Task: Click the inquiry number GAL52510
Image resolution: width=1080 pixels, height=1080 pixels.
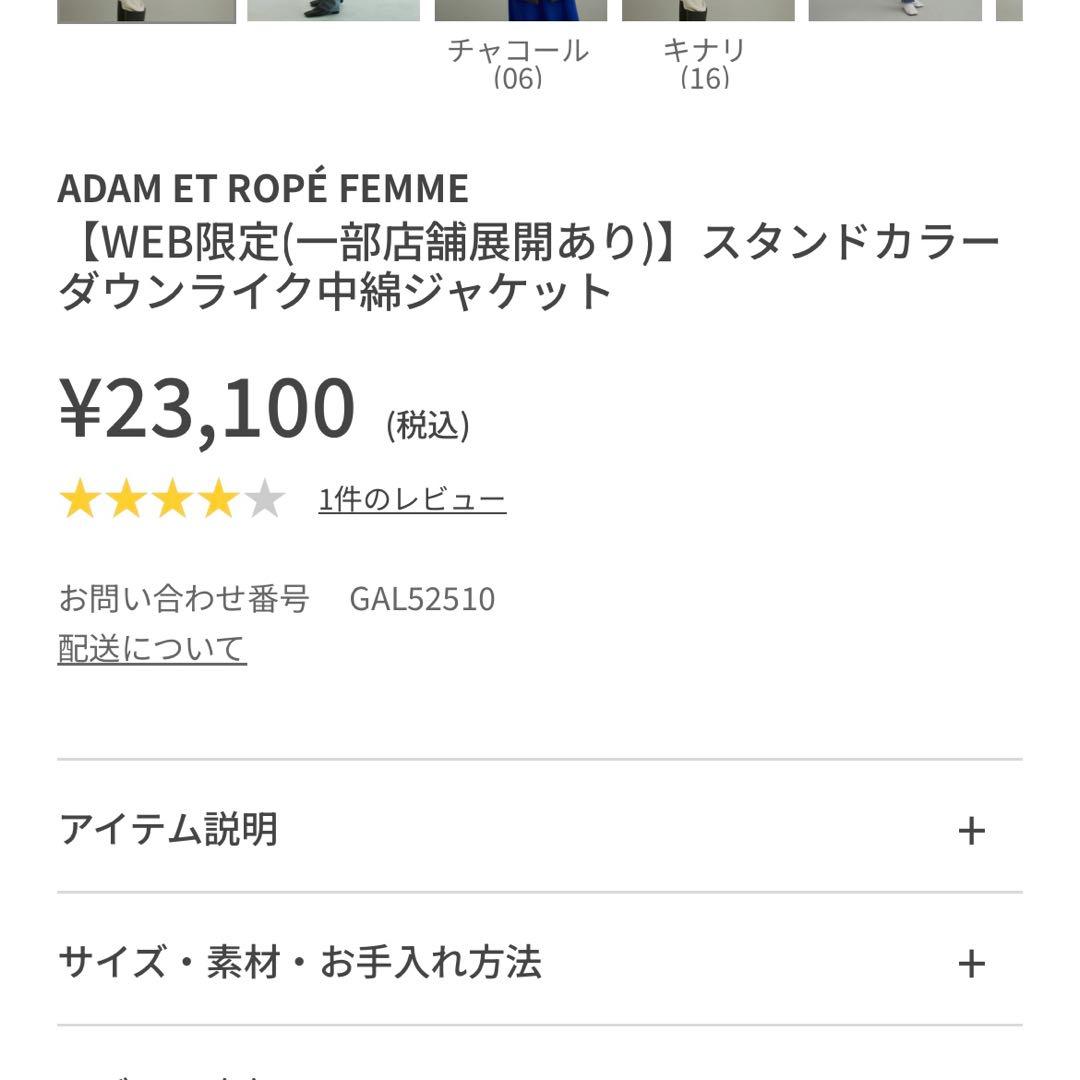Action: 422,599
